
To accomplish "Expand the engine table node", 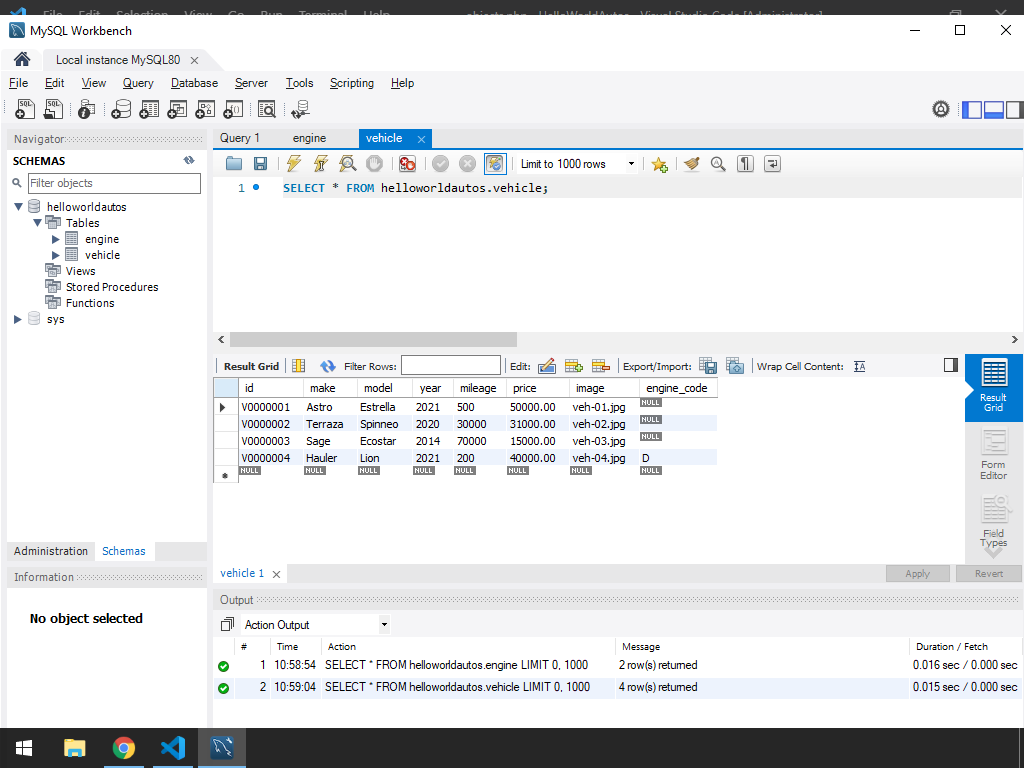I will (x=56, y=239).
